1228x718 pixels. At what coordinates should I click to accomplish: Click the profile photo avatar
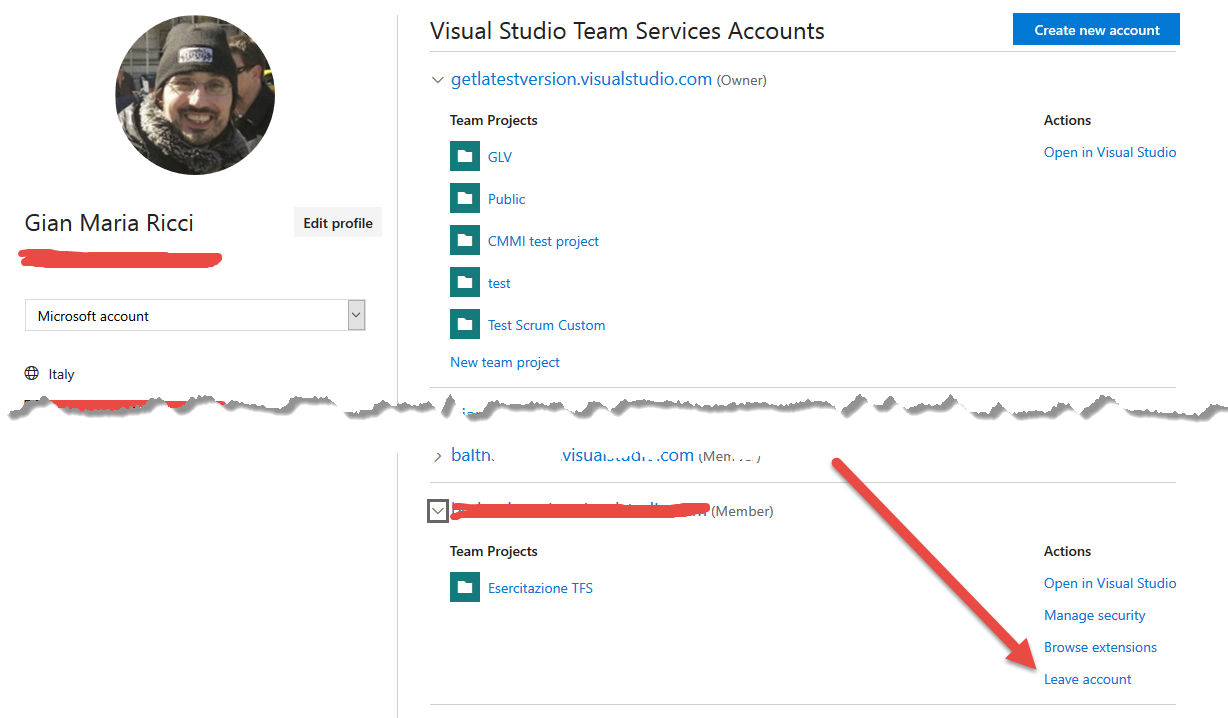pos(195,95)
